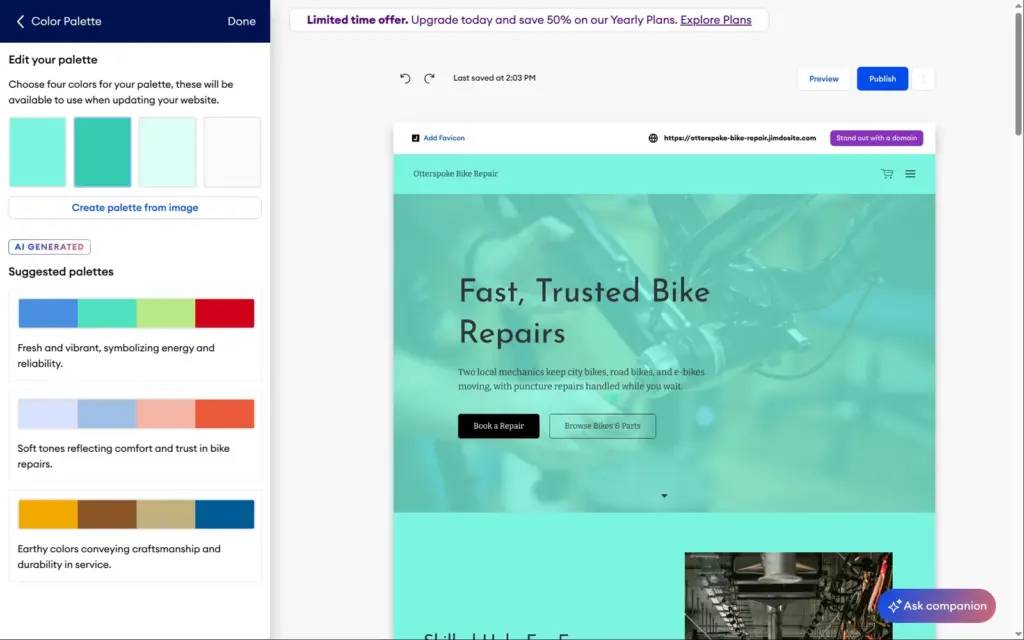Open the shopping cart icon in site header
Image resolution: width=1024 pixels, height=640 pixels.
[x=886, y=174]
